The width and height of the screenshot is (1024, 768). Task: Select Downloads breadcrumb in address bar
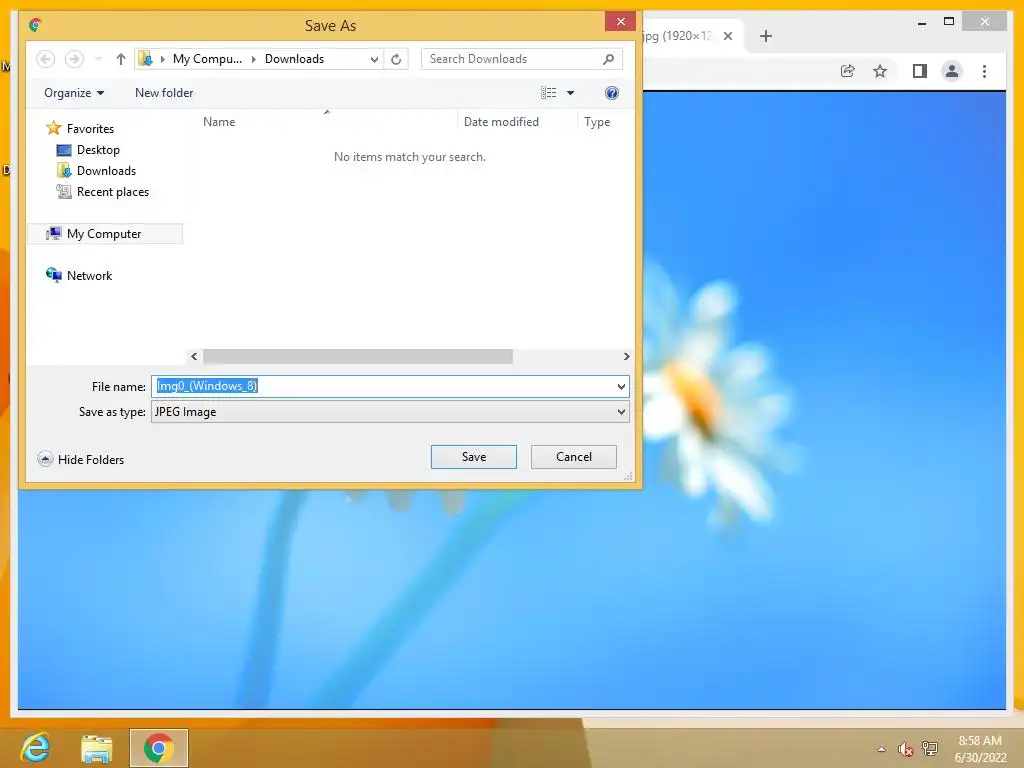pos(294,59)
